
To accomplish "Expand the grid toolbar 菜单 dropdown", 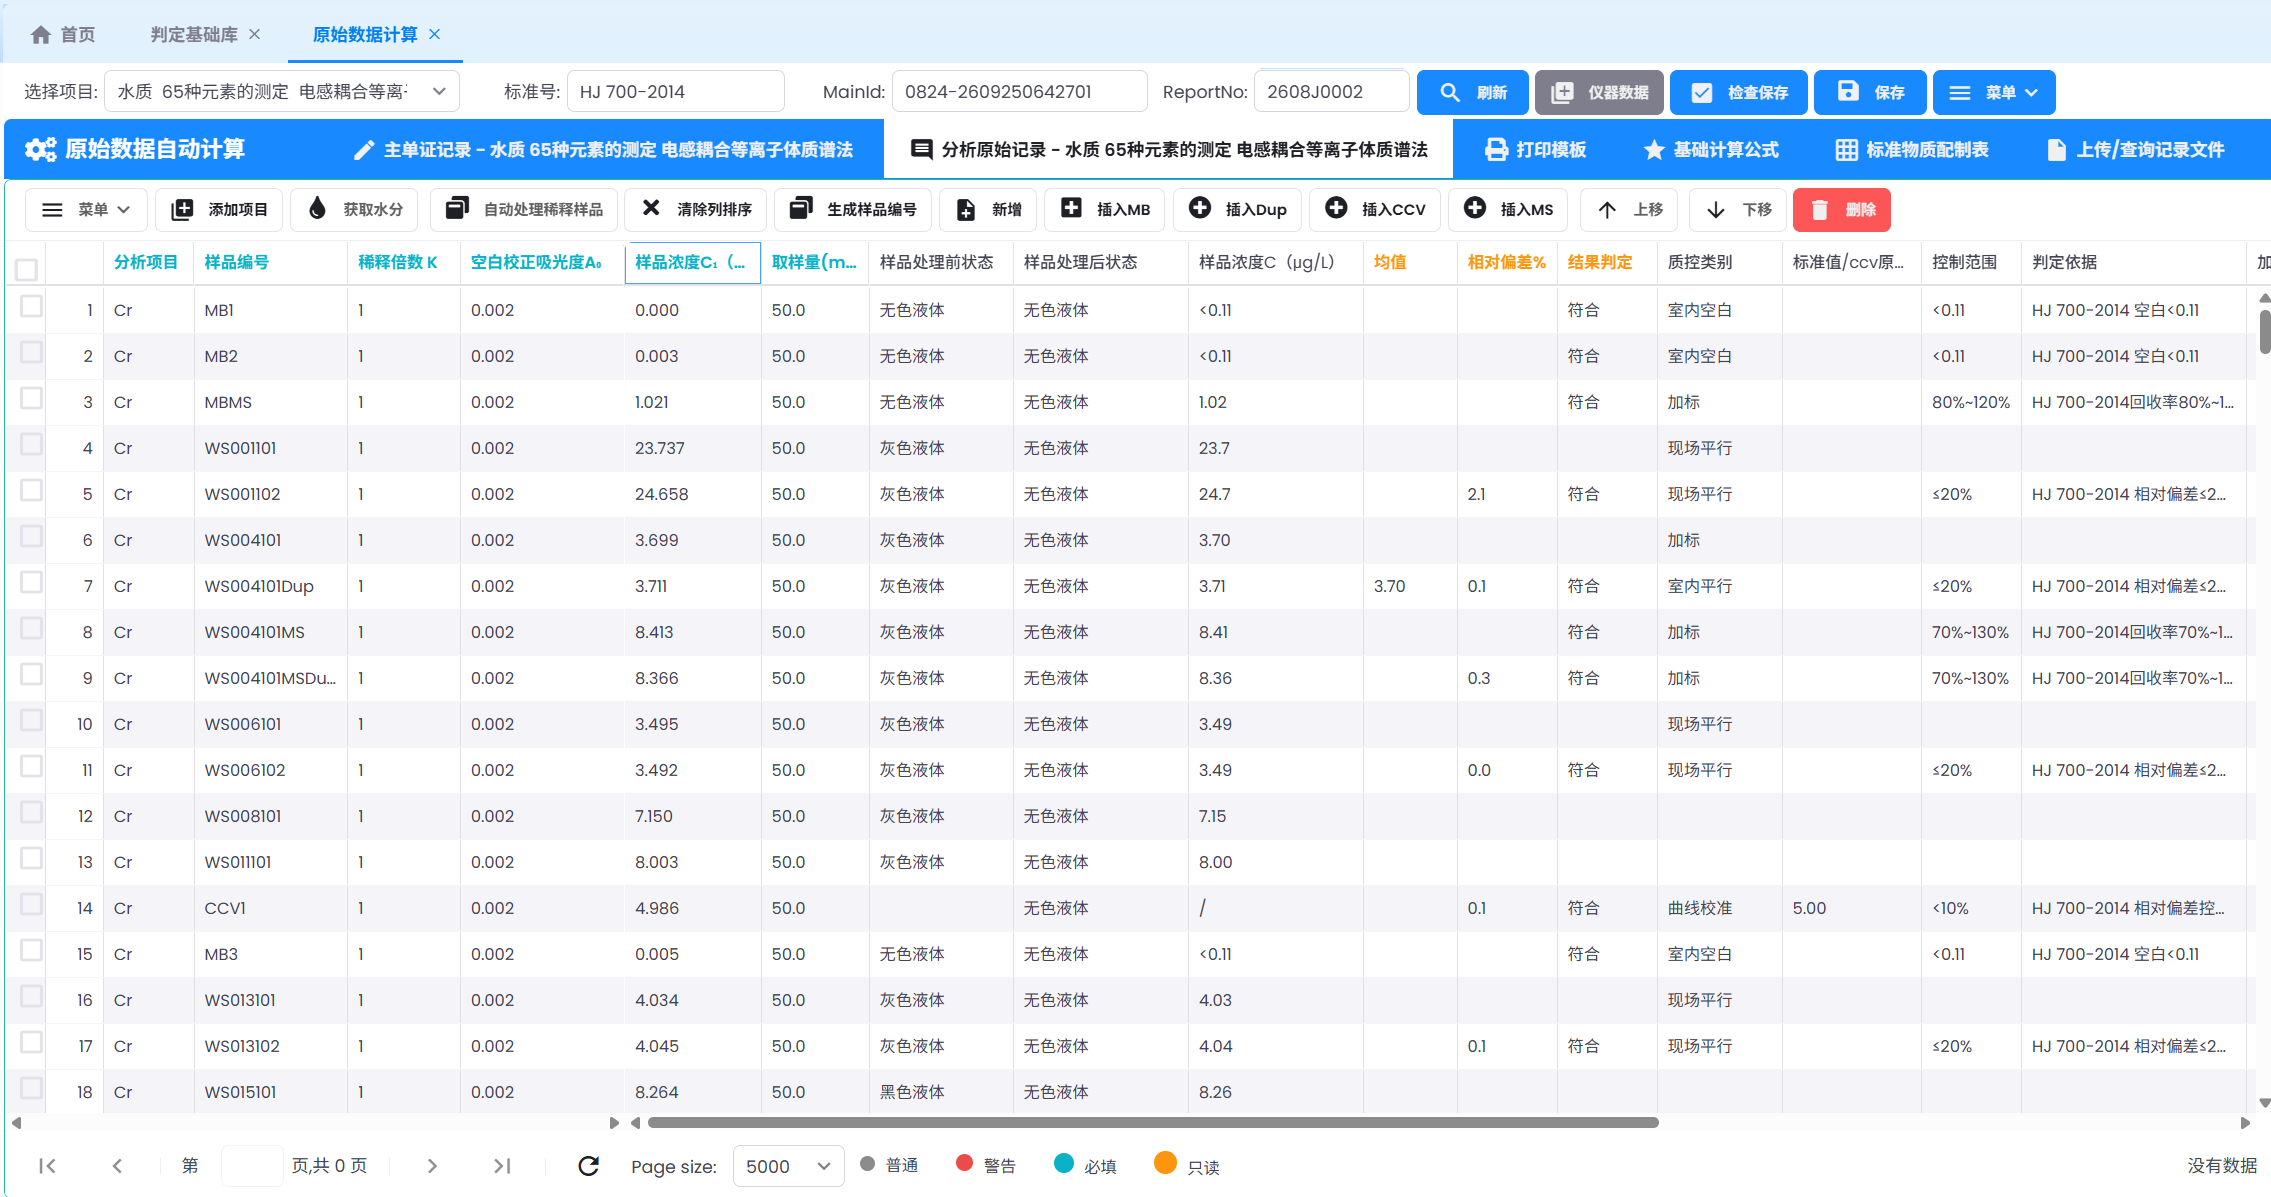I will tap(86, 210).
